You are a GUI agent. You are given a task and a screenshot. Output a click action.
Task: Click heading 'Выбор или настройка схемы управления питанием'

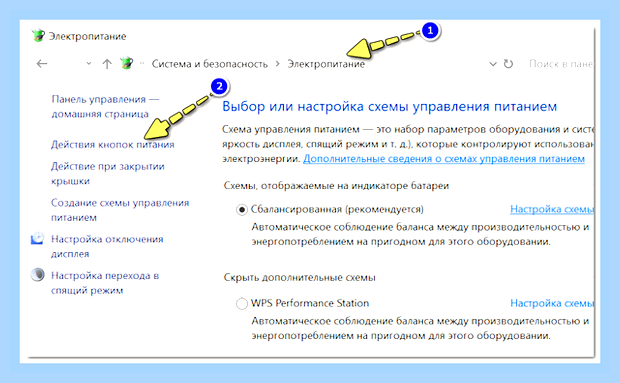coord(389,107)
